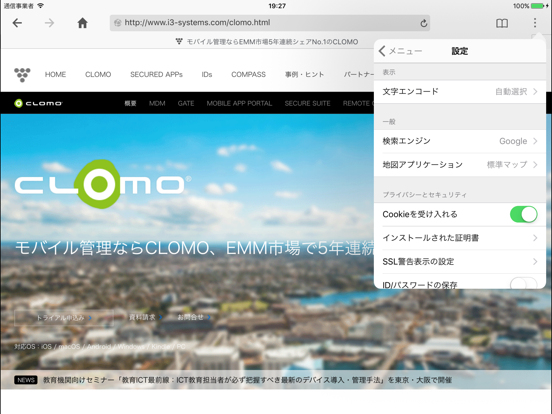The width and height of the screenshot is (552, 414).
Task: Click the page favicon in address bar
Action: tap(118, 23)
